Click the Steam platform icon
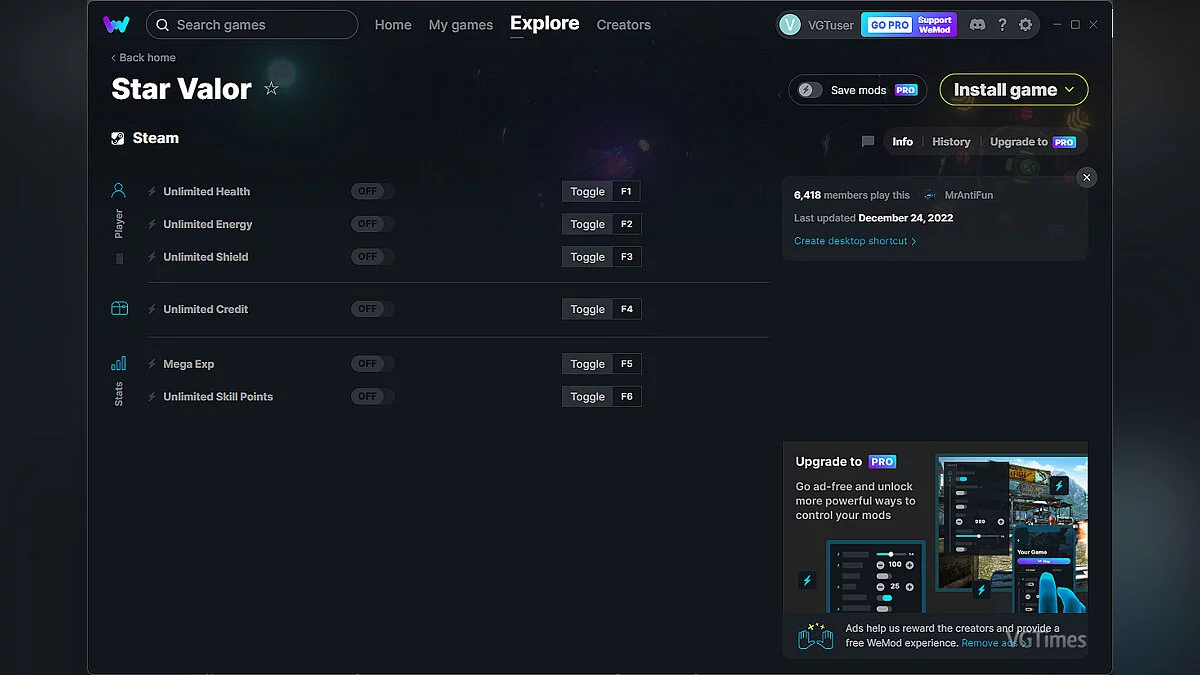The height and width of the screenshot is (675, 1200). [118, 139]
